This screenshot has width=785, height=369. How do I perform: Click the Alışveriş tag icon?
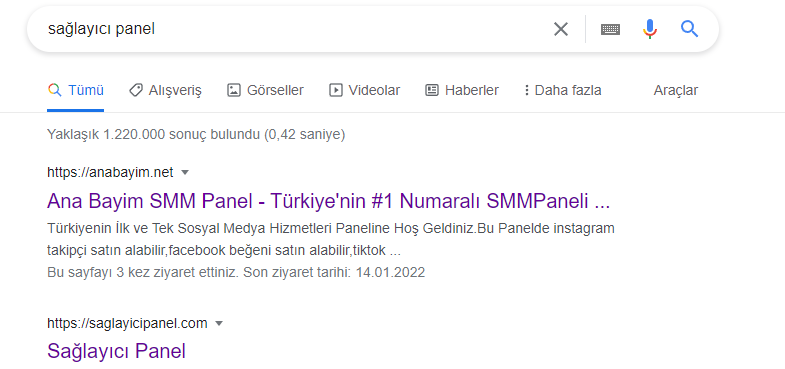coord(136,90)
